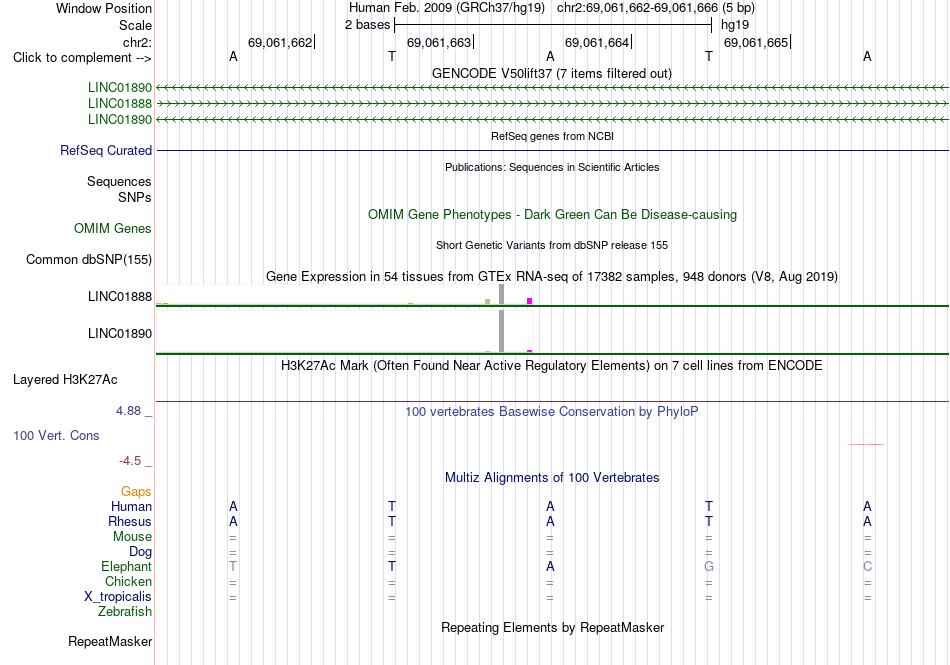Click the 'Window Position' label
This screenshot has width=950, height=665.
[x=104, y=8]
